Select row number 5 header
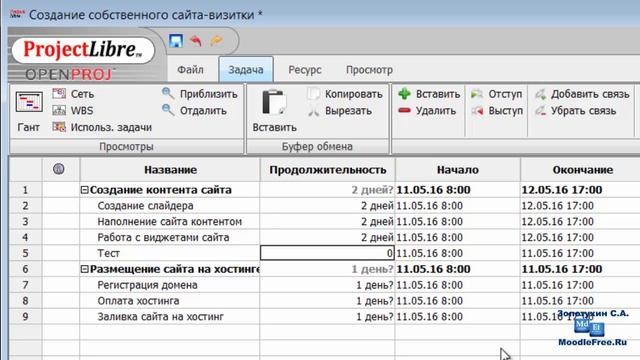The height and width of the screenshot is (360, 640). [25, 253]
